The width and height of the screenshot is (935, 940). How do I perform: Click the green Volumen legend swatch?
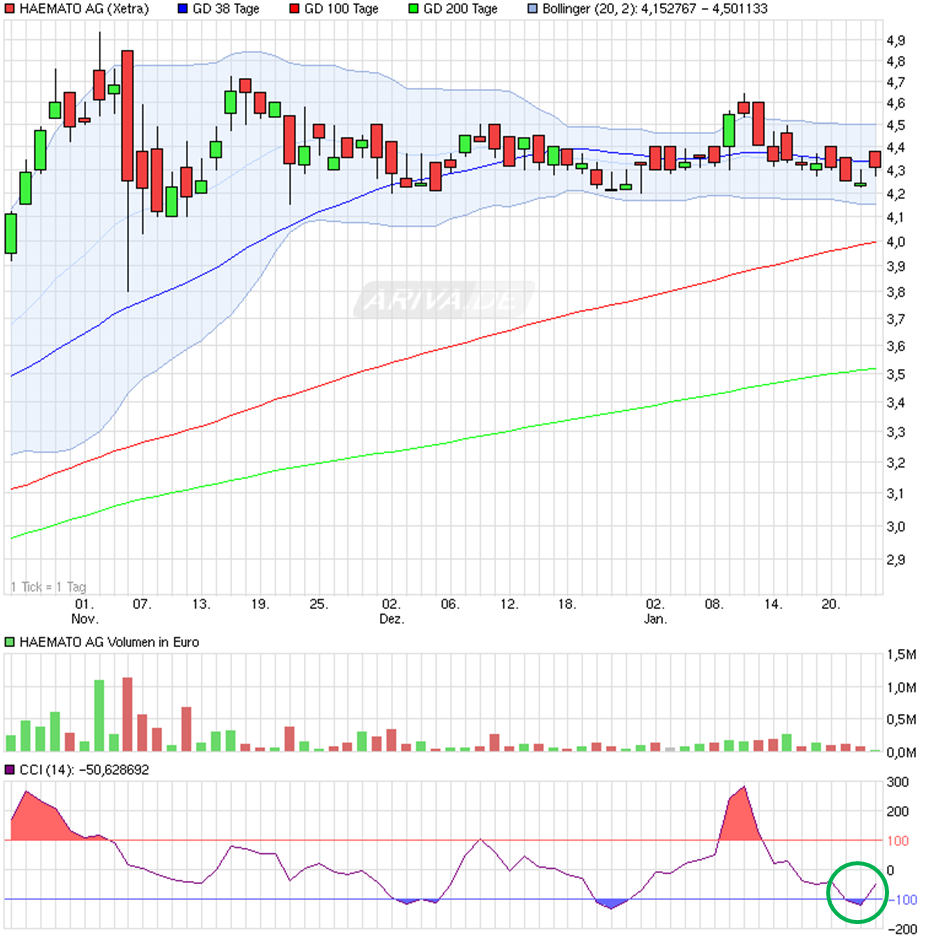click(10, 642)
